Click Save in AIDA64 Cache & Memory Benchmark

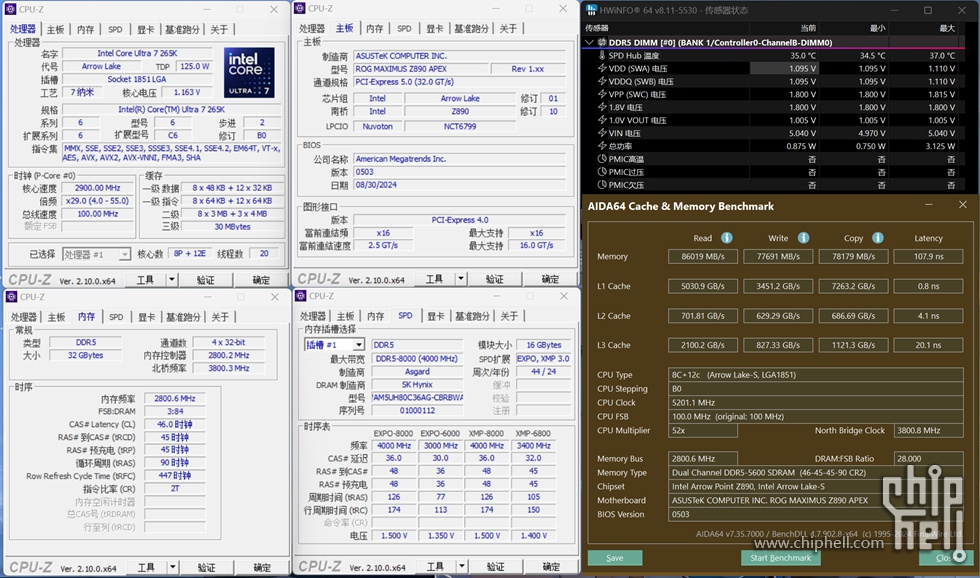click(615, 558)
